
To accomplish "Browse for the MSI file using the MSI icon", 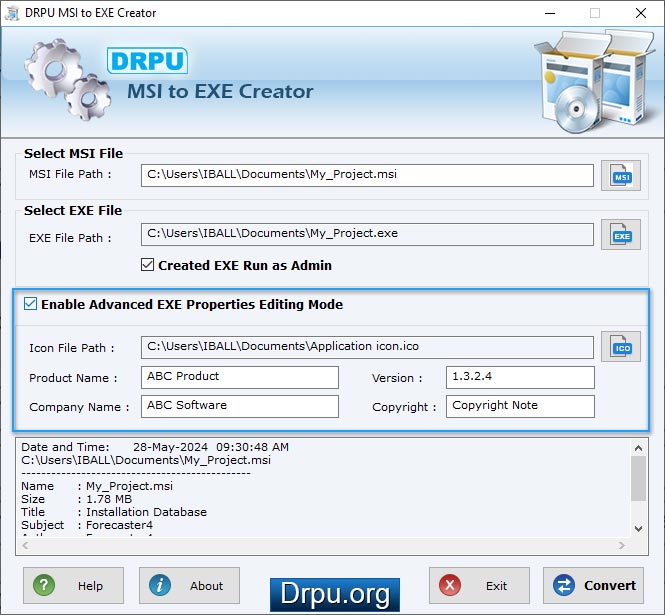I will (620, 176).
